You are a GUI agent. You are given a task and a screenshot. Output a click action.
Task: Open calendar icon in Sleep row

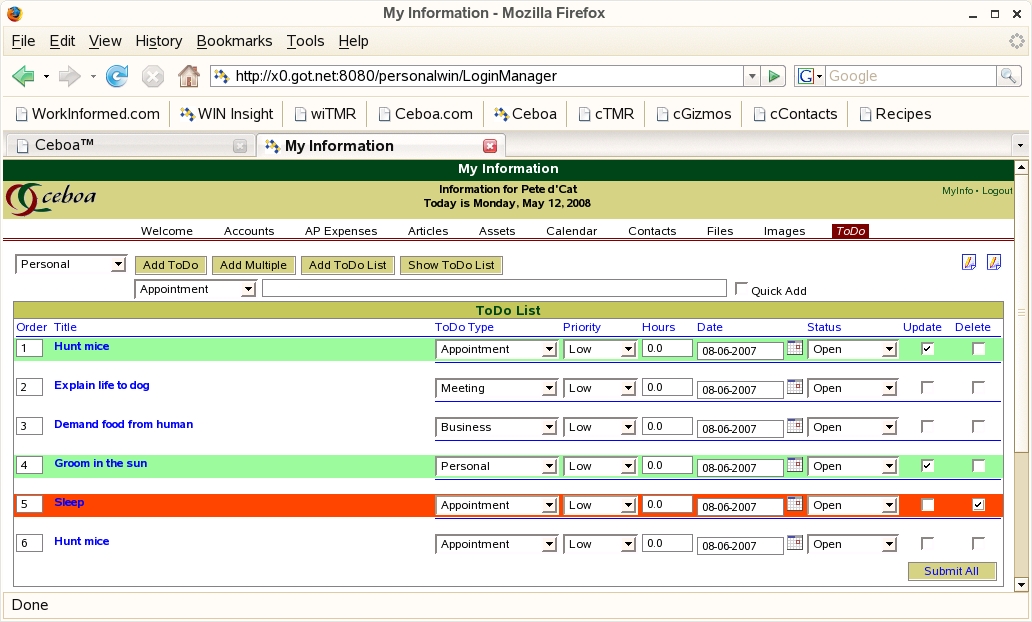coord(795,504)
